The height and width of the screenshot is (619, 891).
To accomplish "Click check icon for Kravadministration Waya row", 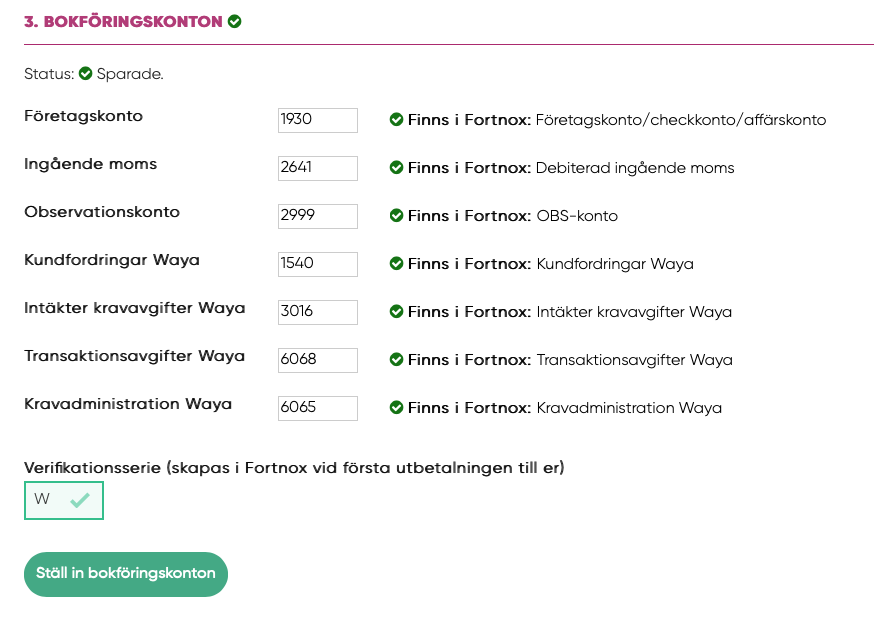I will 396,408.
